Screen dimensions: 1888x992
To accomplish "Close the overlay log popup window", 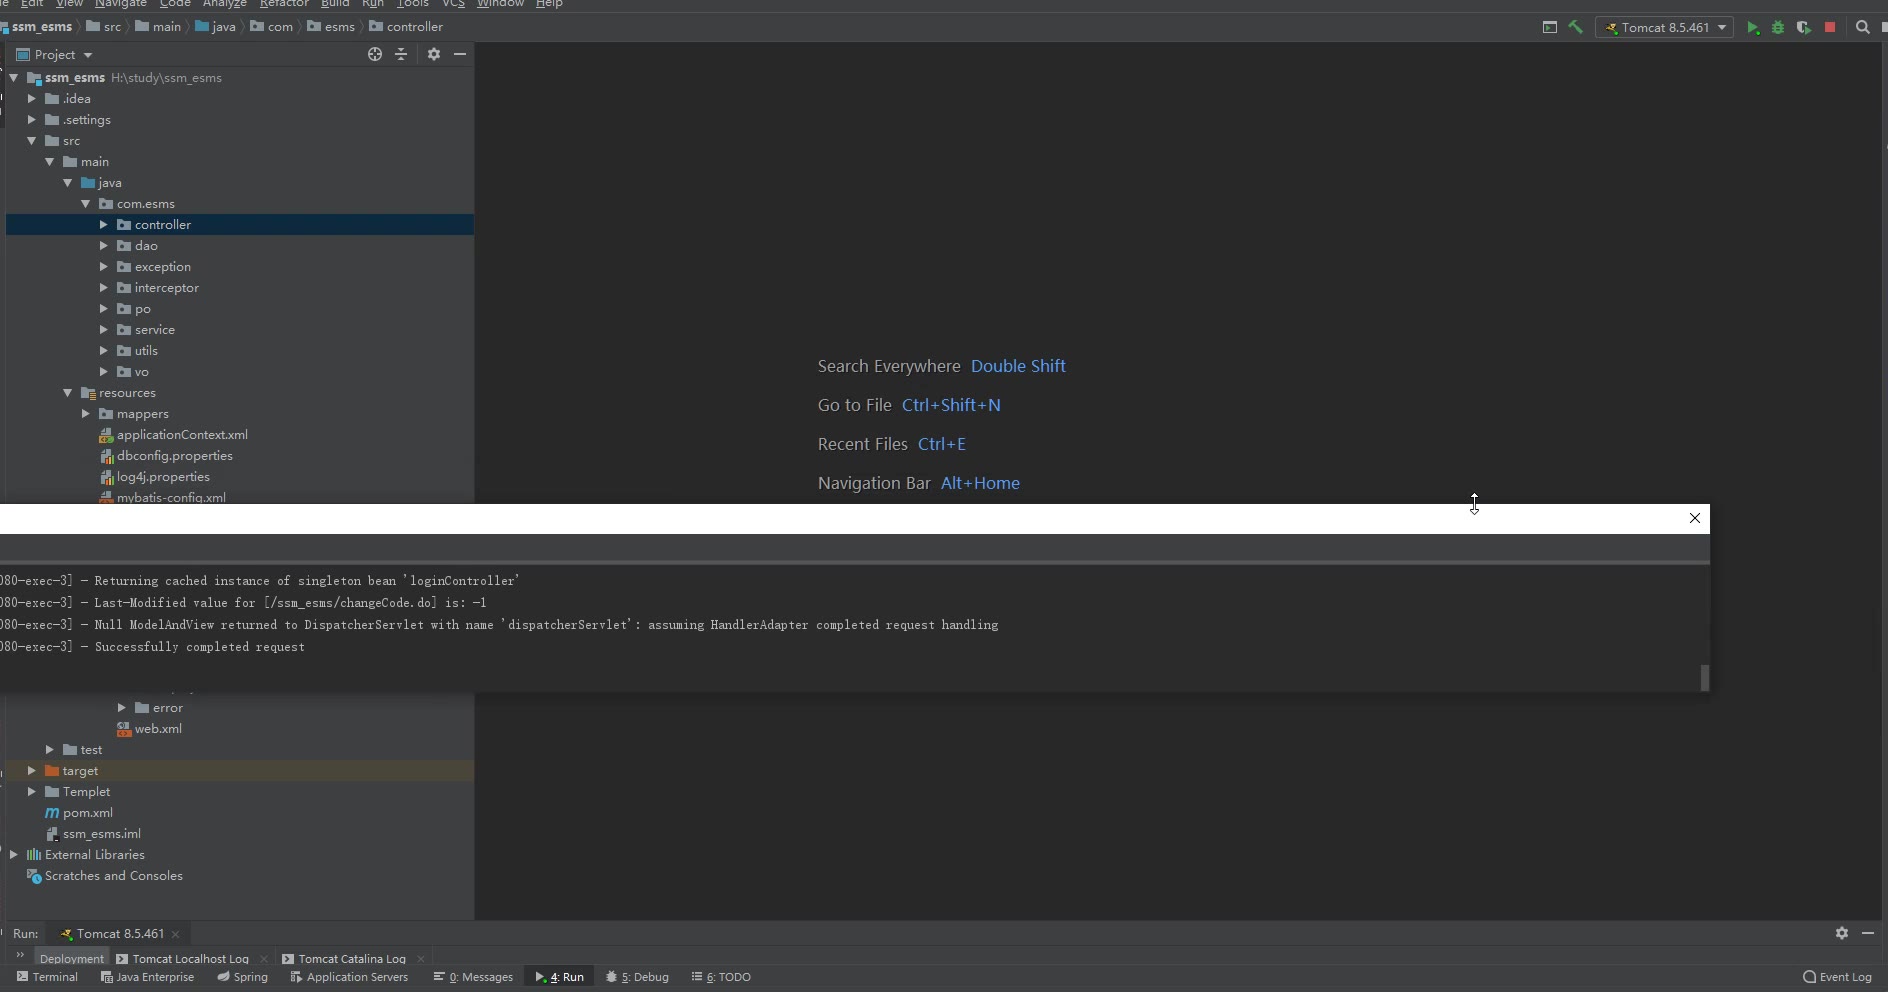I will tap(1694, 518).
